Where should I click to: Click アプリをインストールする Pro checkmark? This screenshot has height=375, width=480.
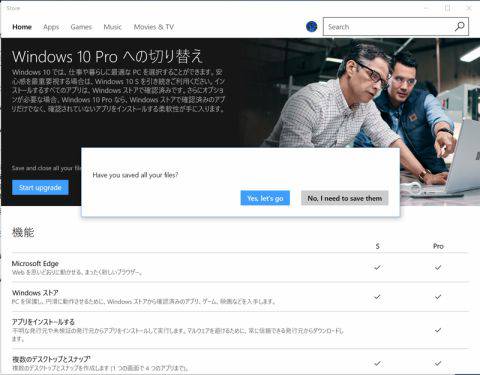[438, 330]
